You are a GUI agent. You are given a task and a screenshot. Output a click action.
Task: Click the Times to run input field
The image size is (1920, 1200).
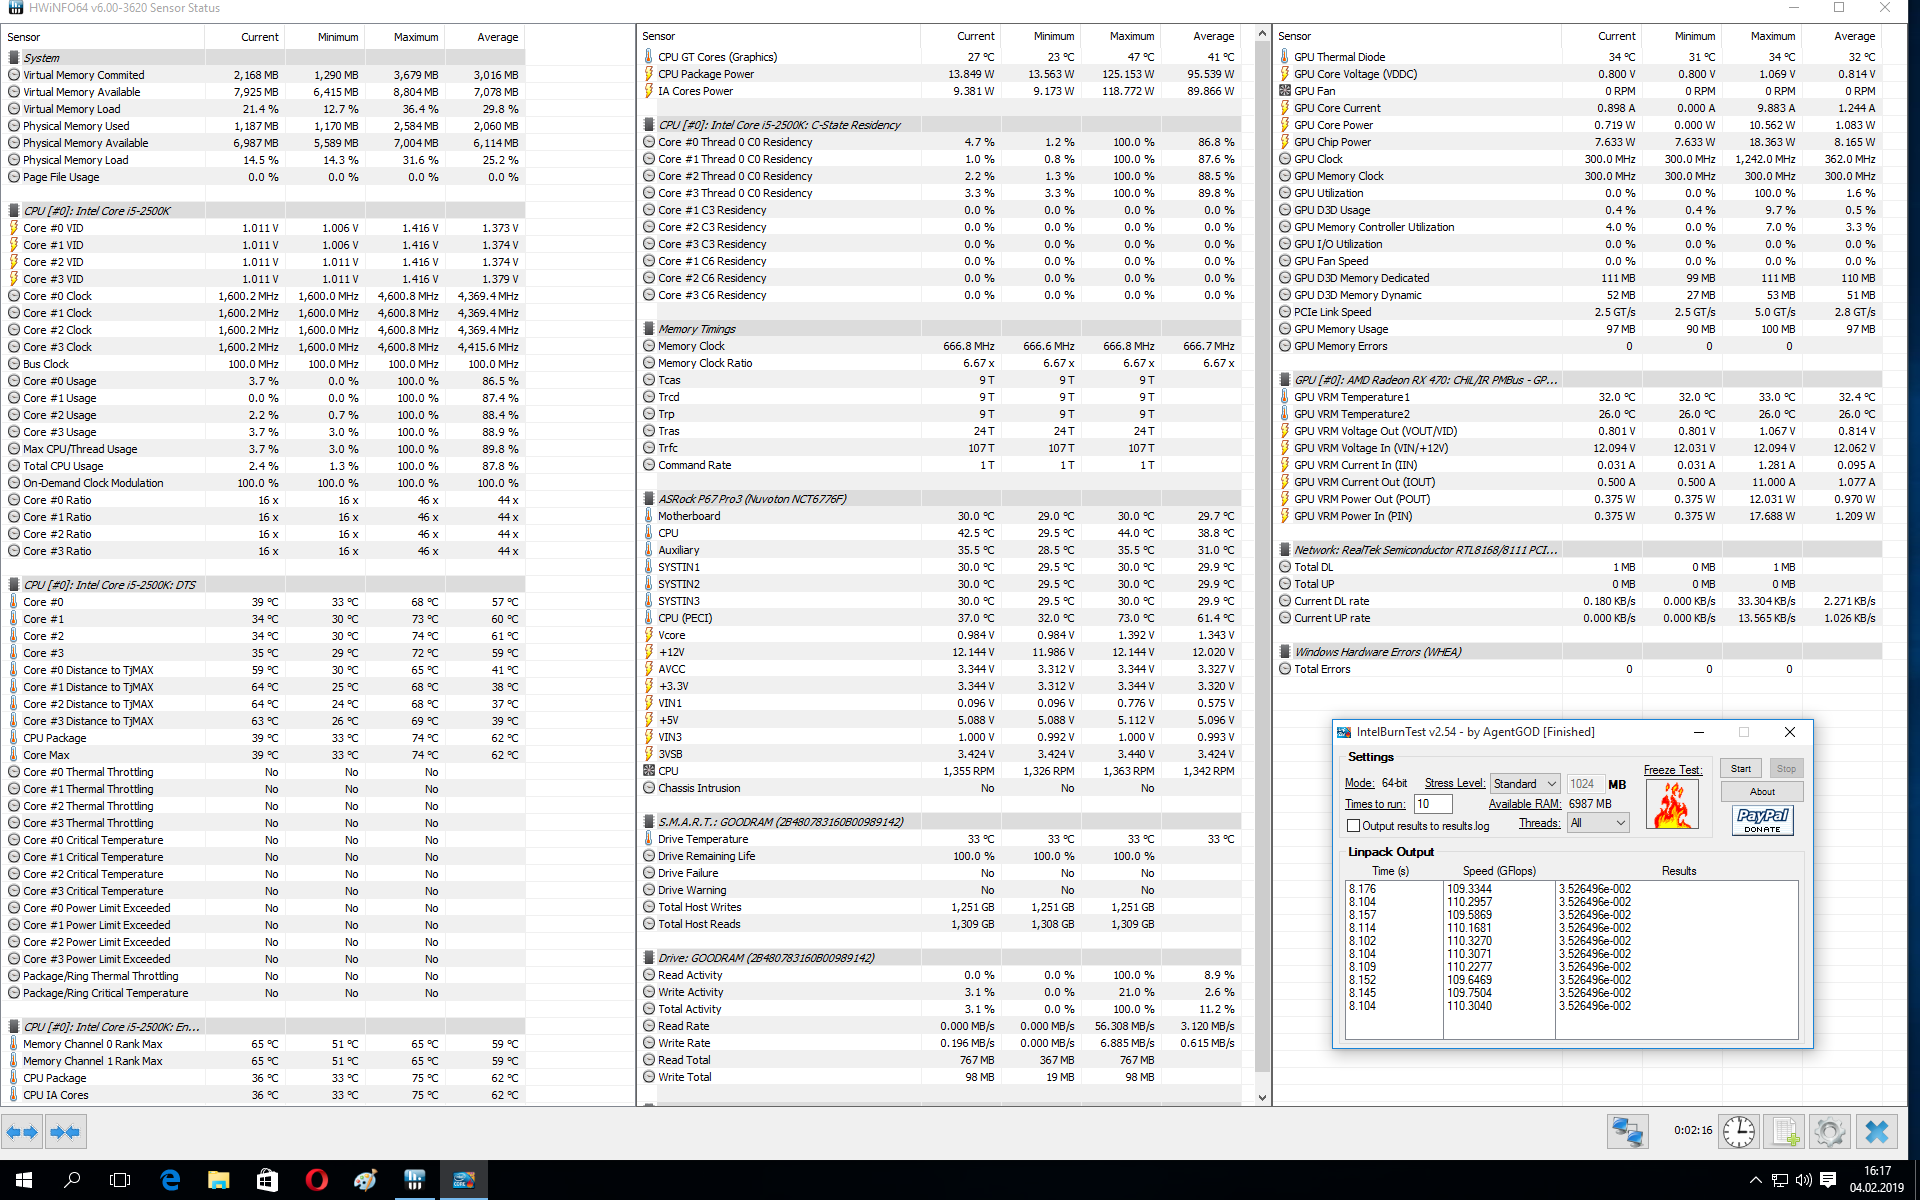click(x=1432, y=804)
